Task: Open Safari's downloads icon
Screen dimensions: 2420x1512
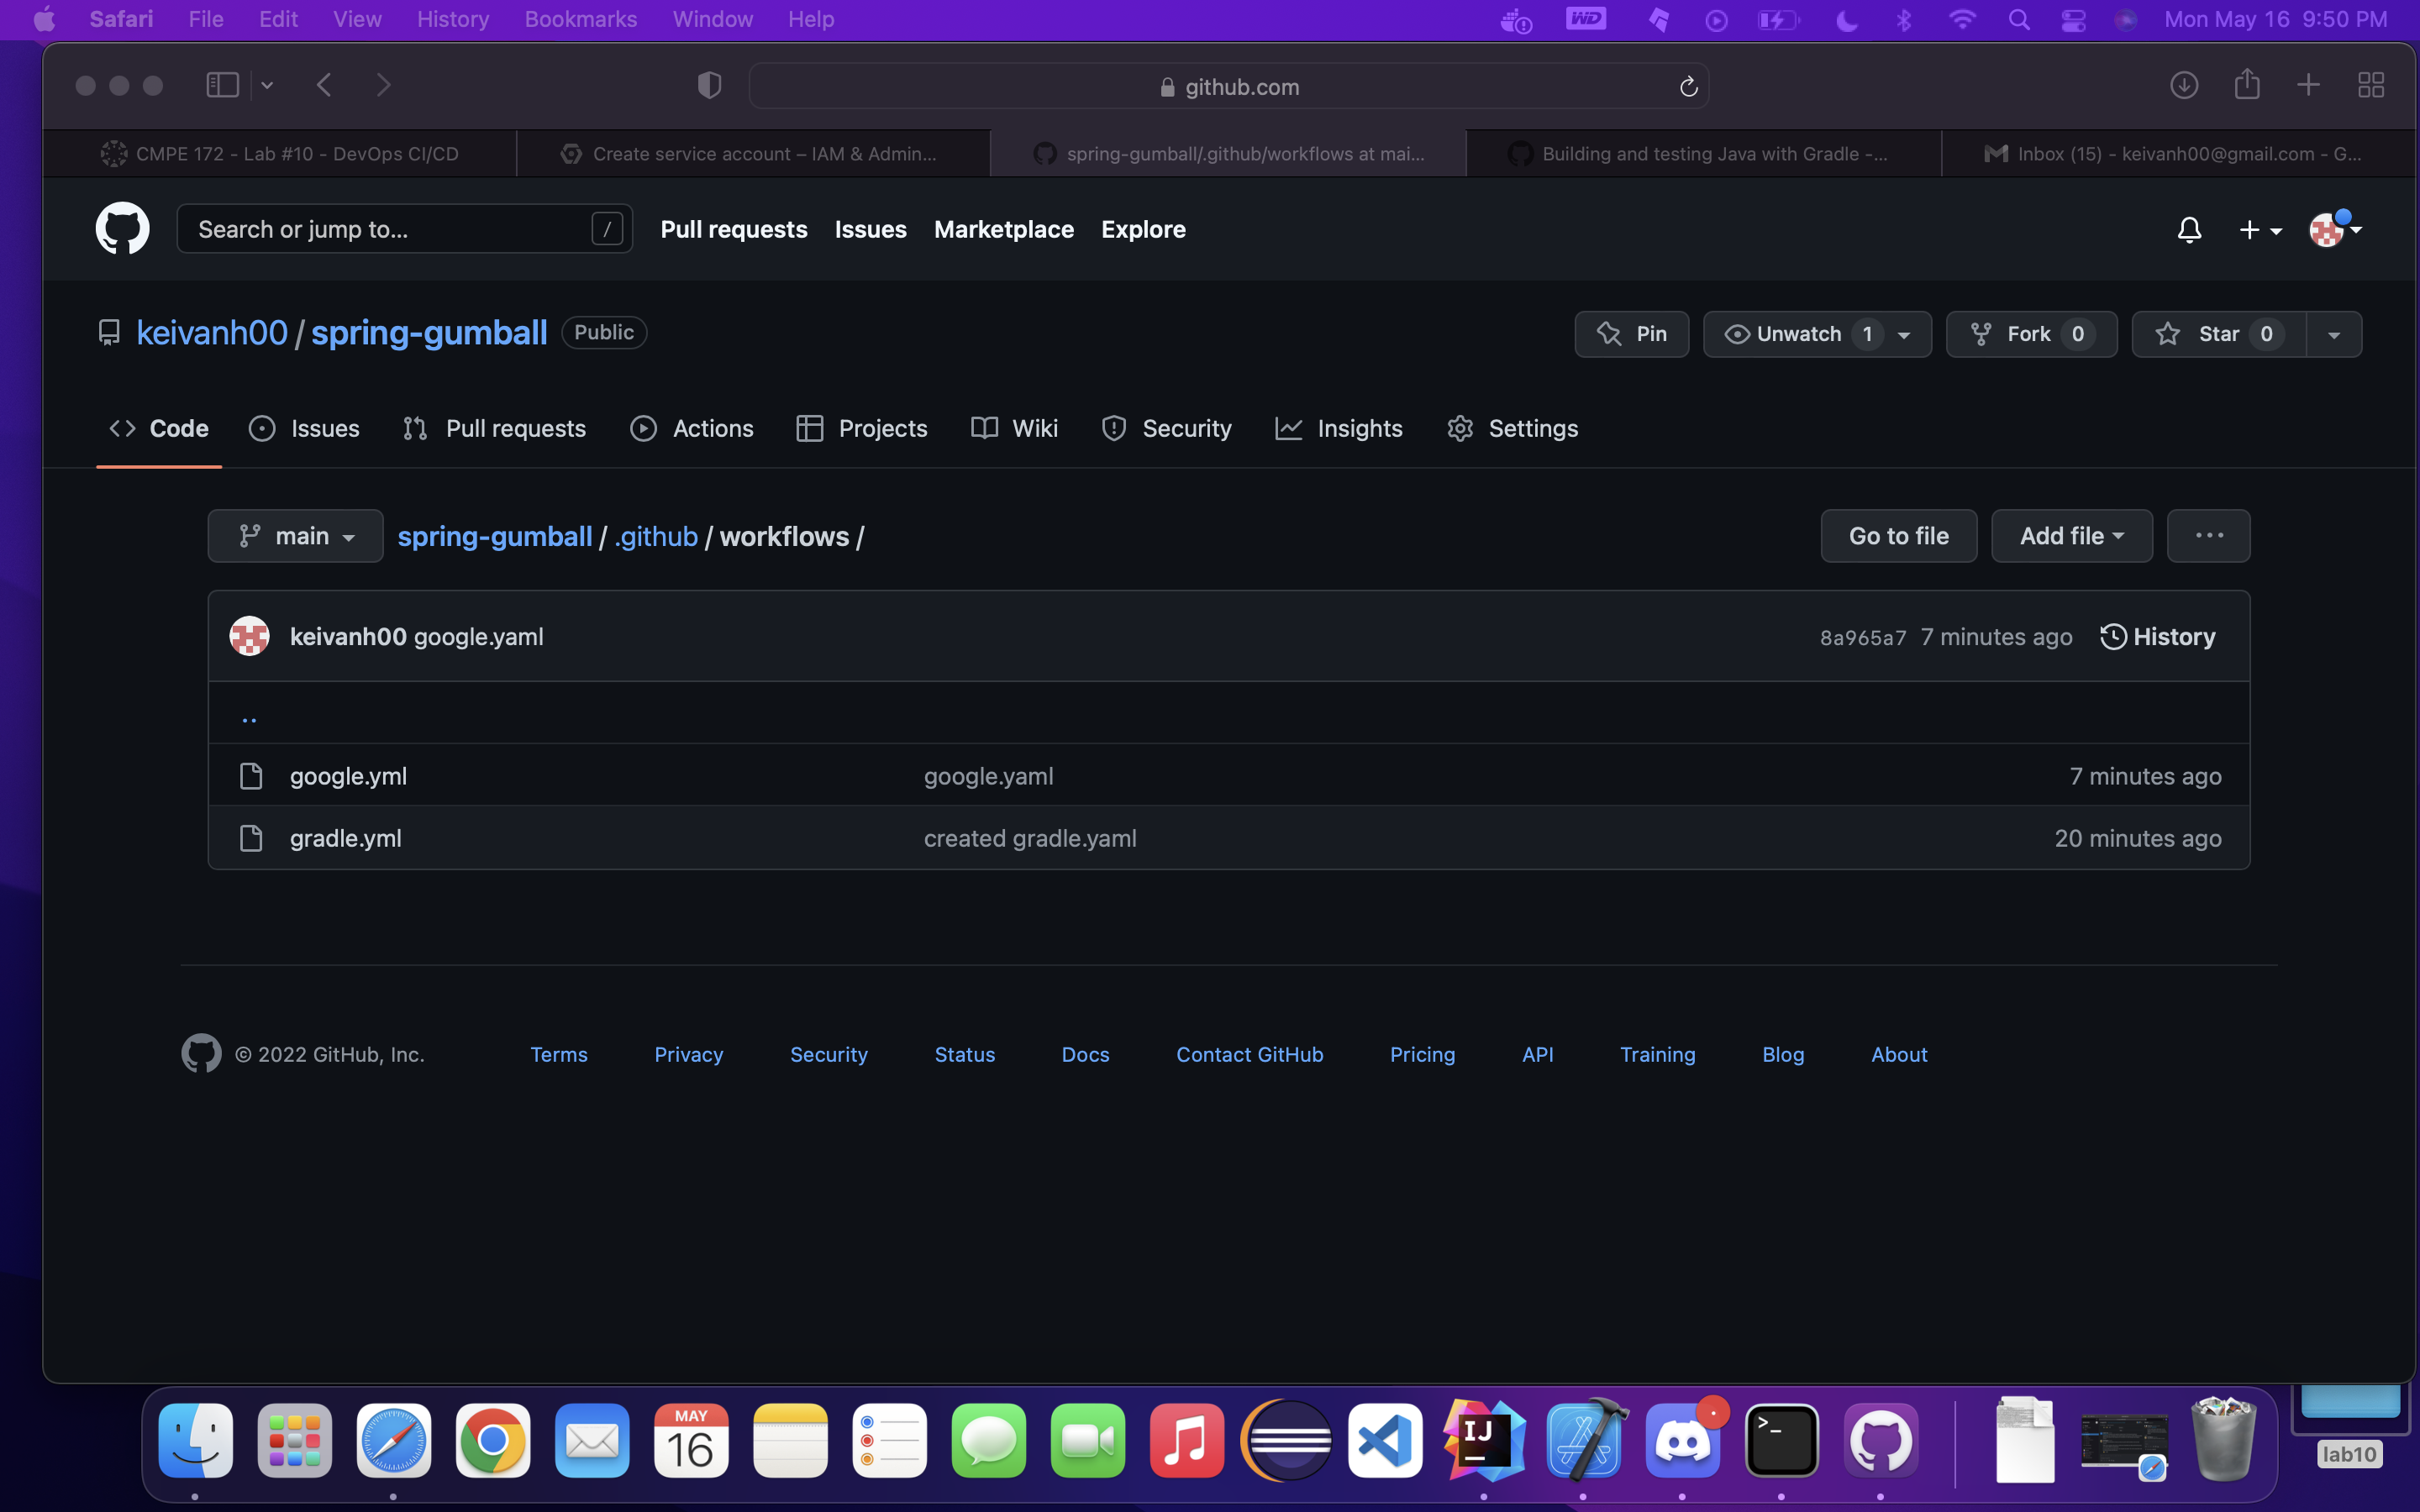Action: pos(2183,85)
